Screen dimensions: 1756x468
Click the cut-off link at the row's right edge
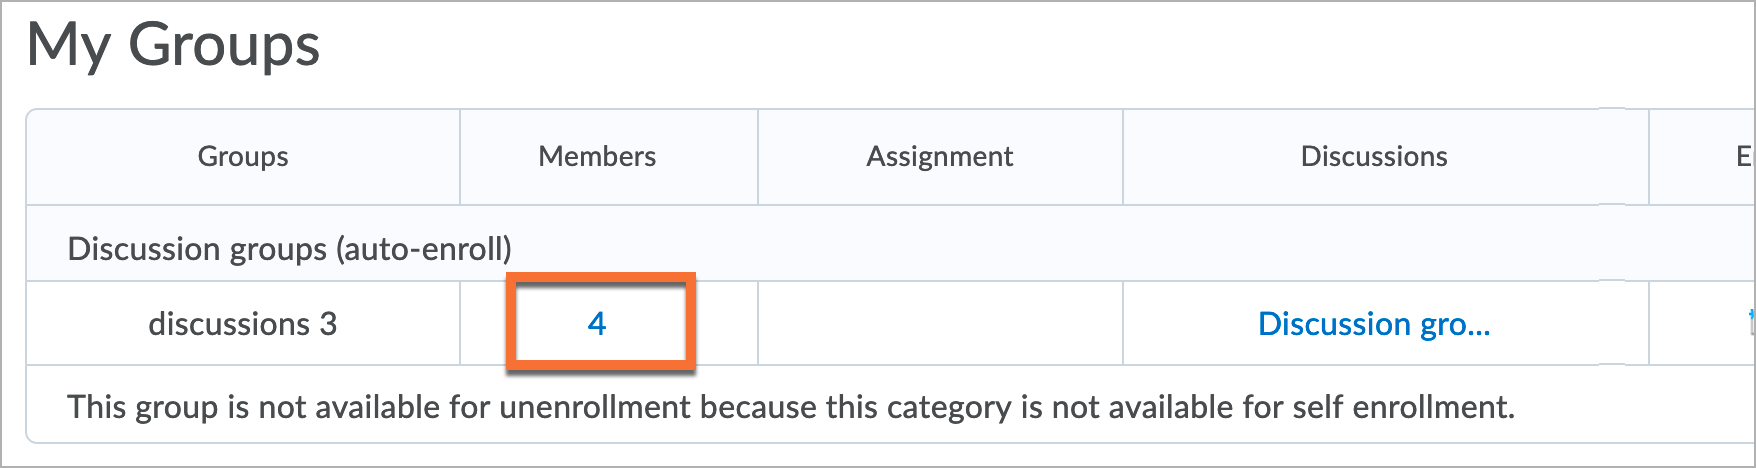click(1750, 322)
